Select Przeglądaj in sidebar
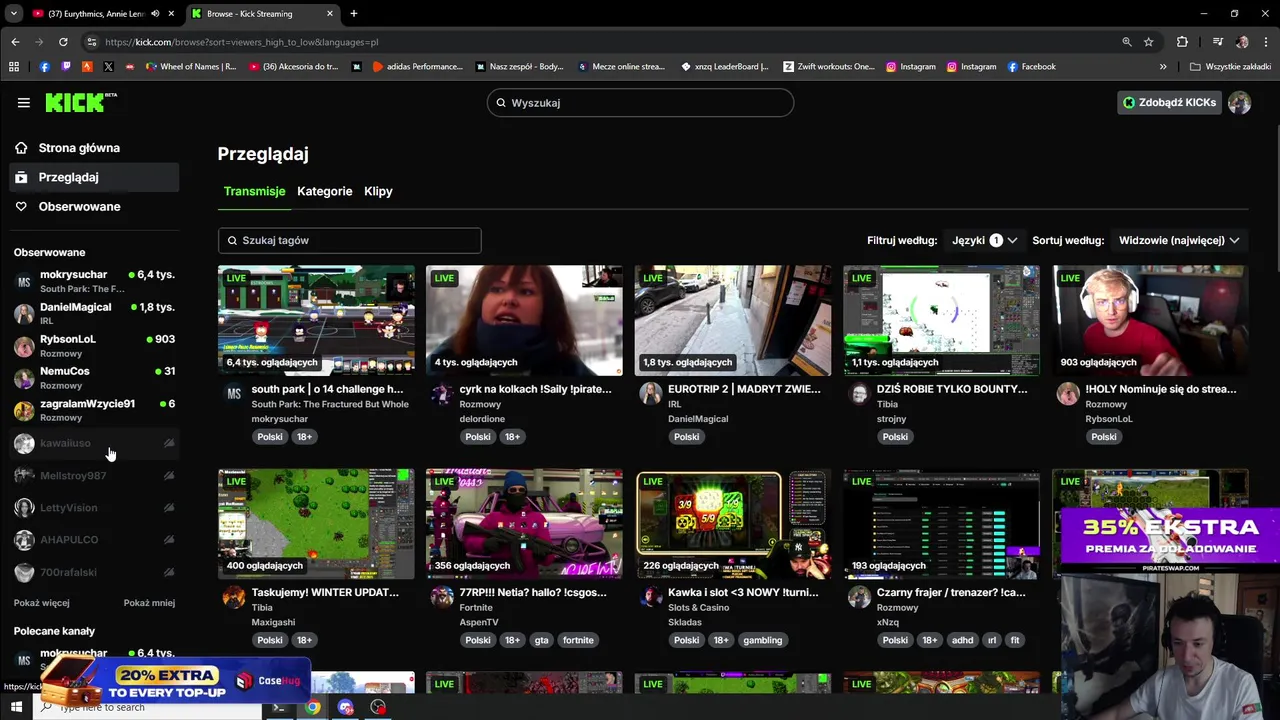The width and height of the screenshot is (1280, 720). pos(95,177)
